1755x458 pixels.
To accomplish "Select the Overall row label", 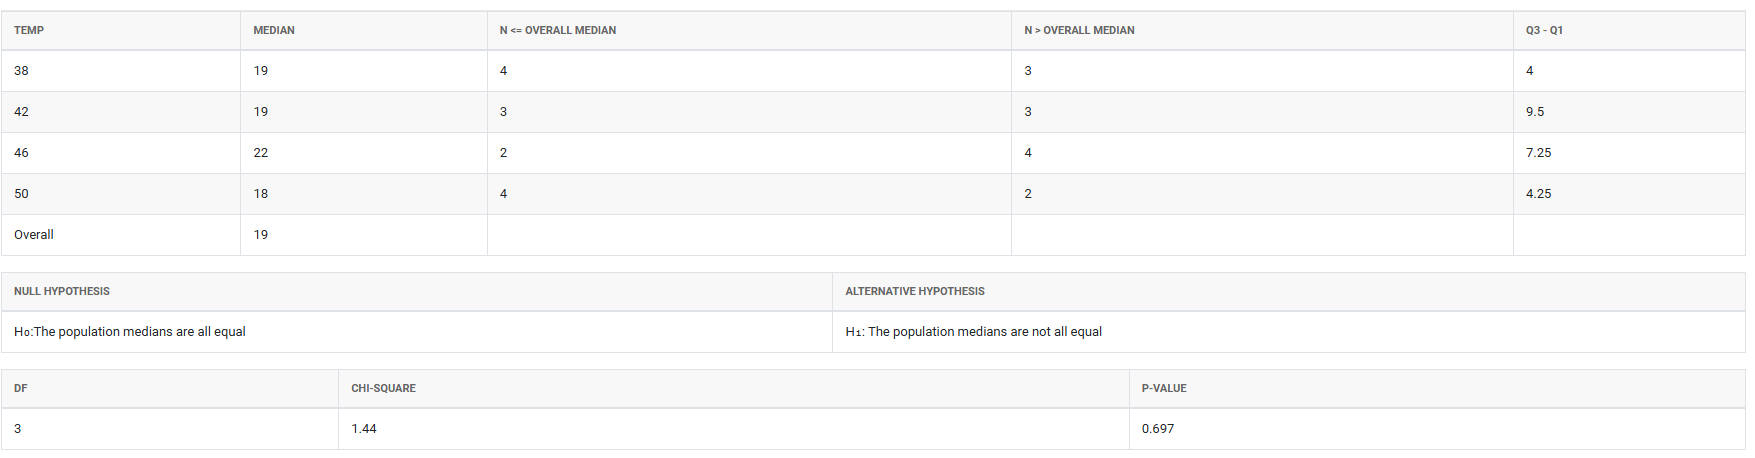I will pos(34,235).
